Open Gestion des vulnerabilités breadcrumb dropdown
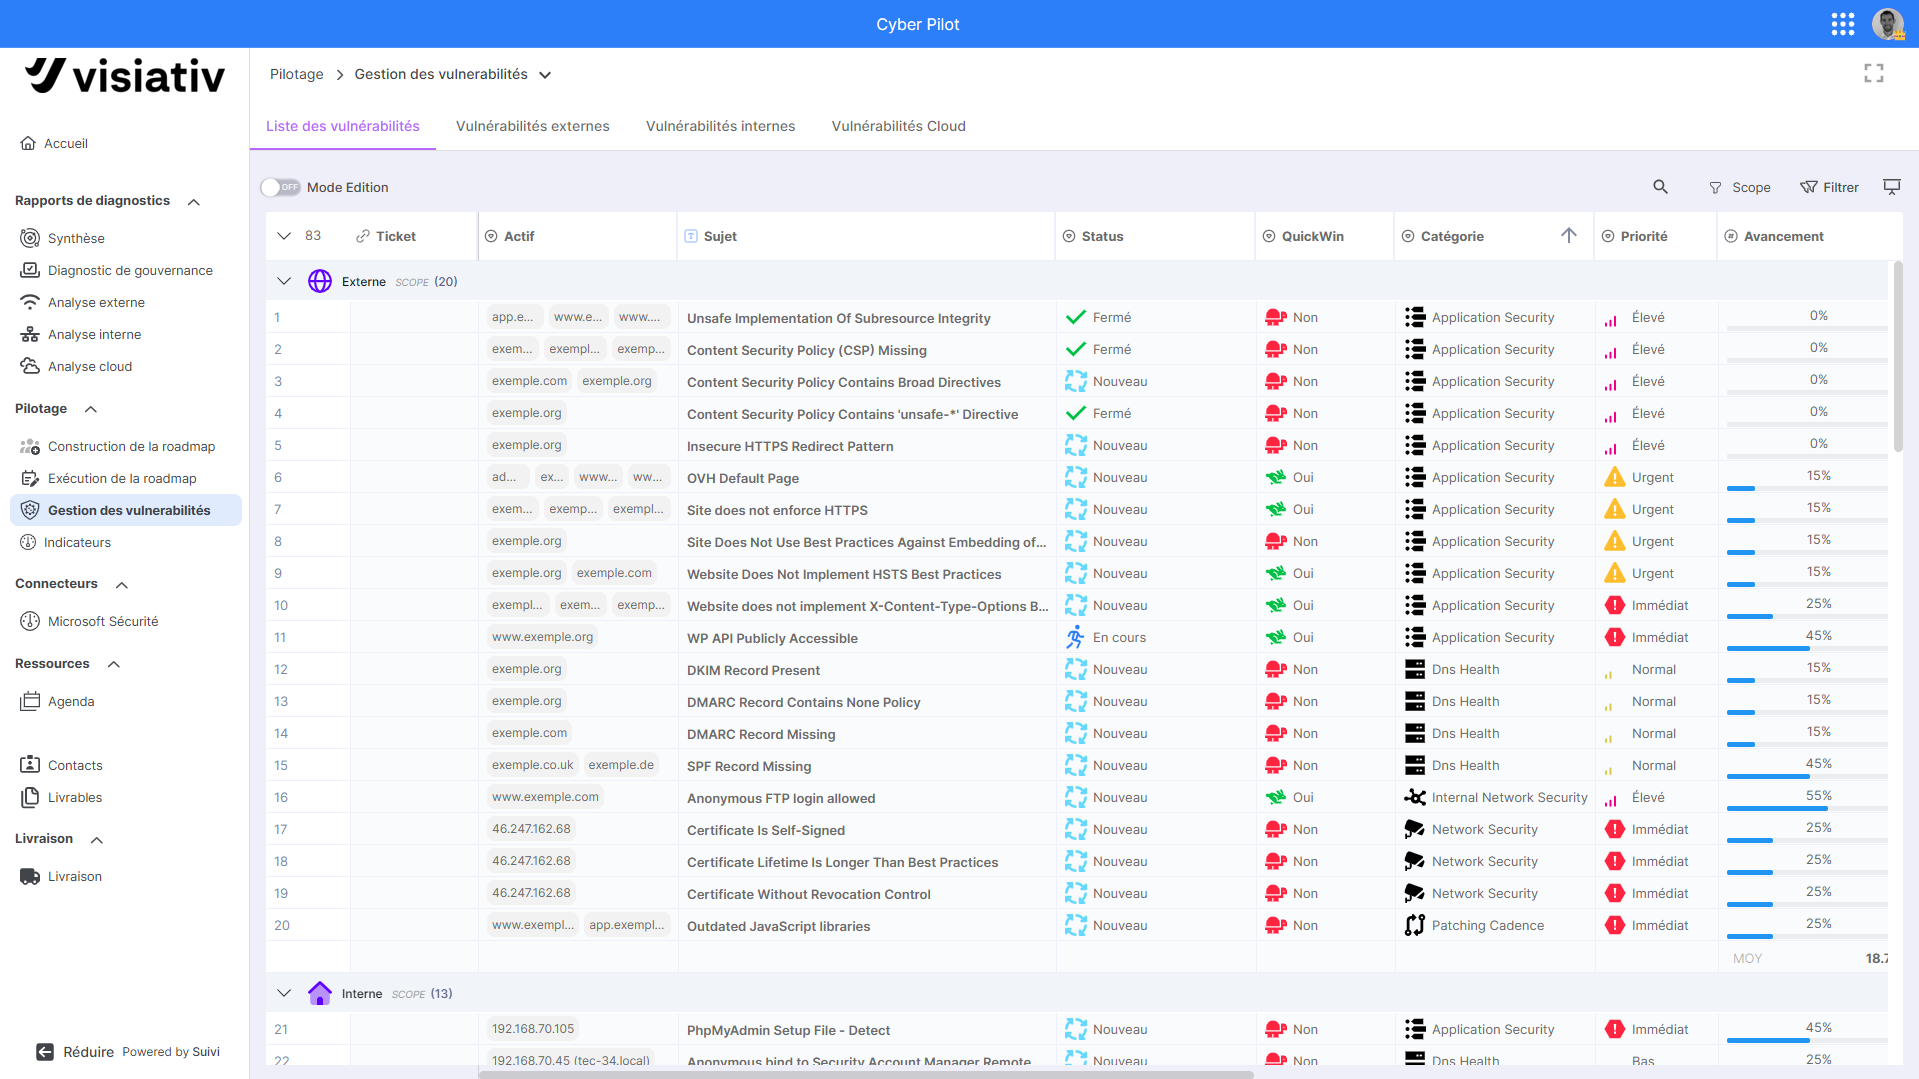This screenshot has height=1079, width=1919. [x=545, y=75]
